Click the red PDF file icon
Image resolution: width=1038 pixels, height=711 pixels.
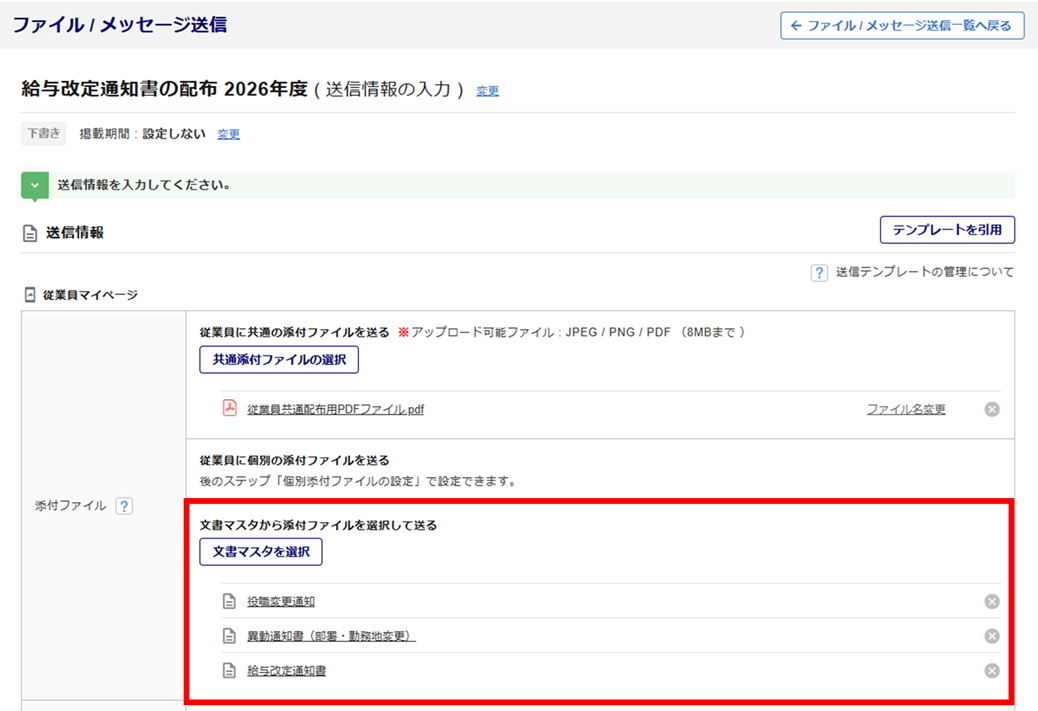point(229,408)
